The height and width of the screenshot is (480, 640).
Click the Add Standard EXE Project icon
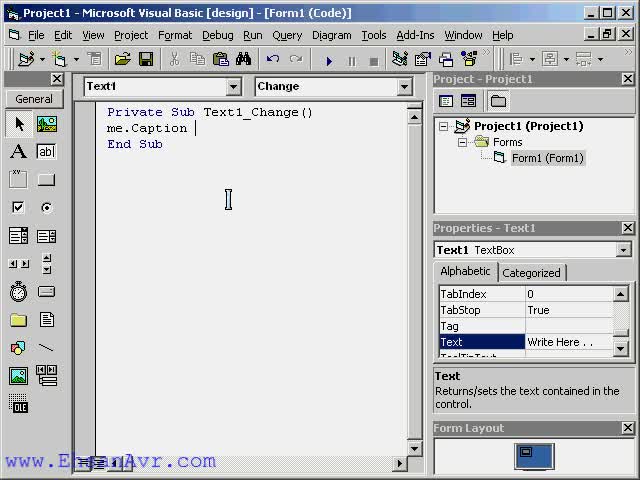coord(27,60)
